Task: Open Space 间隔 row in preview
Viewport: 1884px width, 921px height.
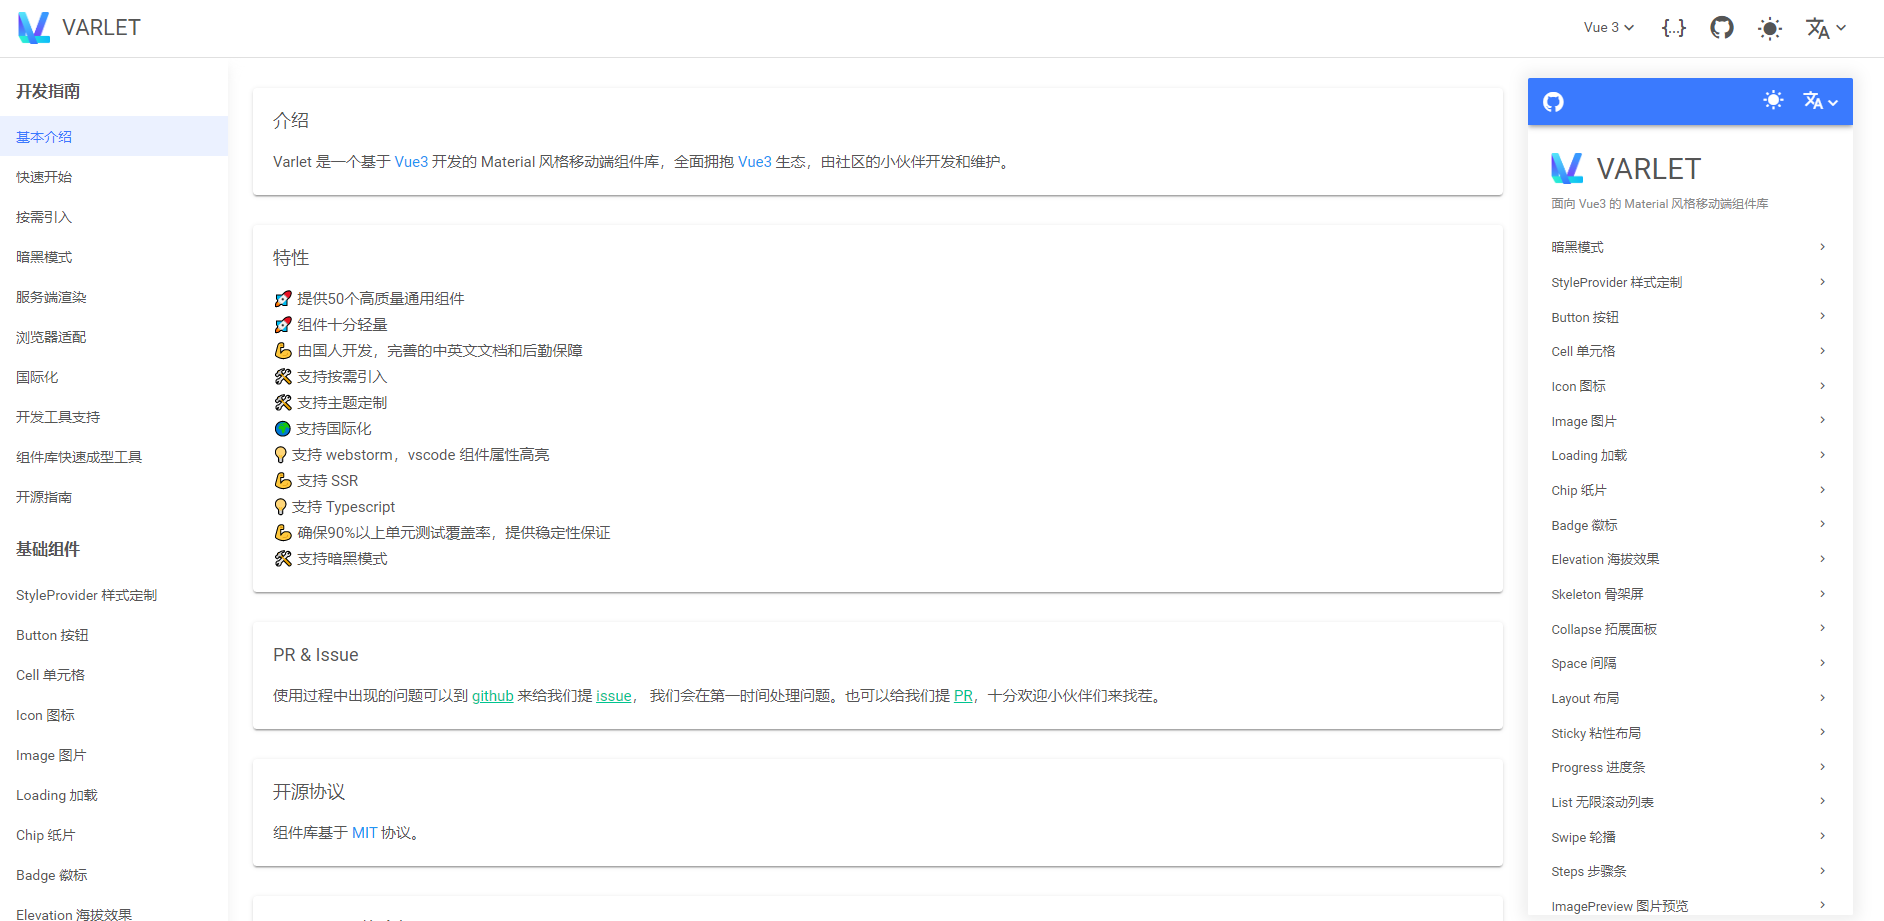Action: click(x=1690, y=663)
